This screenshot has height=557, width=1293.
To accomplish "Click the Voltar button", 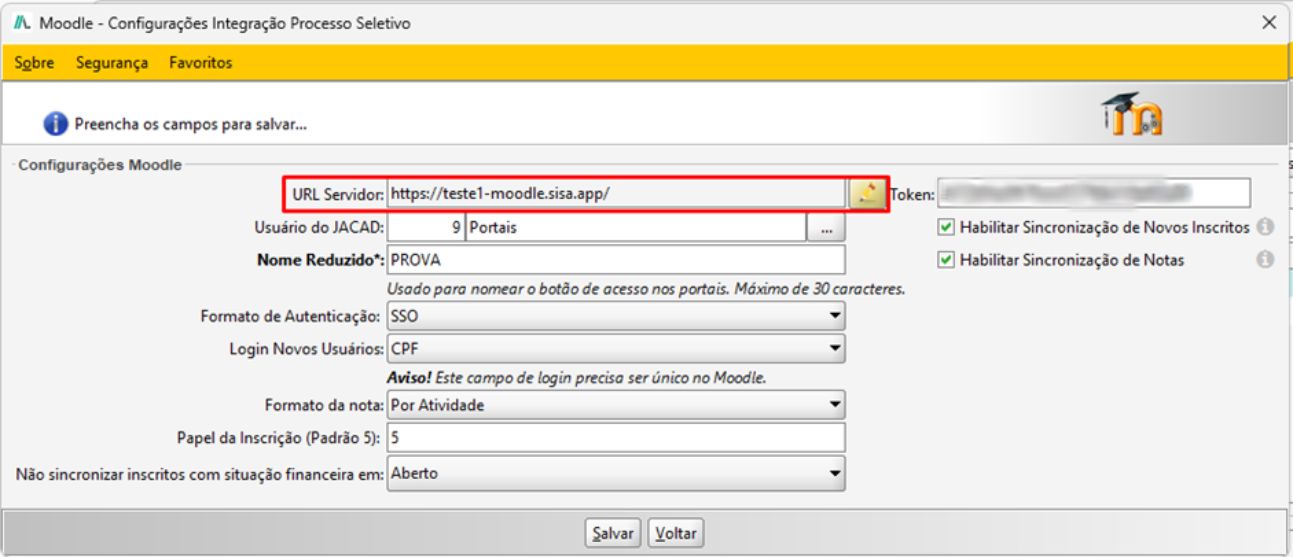I will tap(676, 533).
